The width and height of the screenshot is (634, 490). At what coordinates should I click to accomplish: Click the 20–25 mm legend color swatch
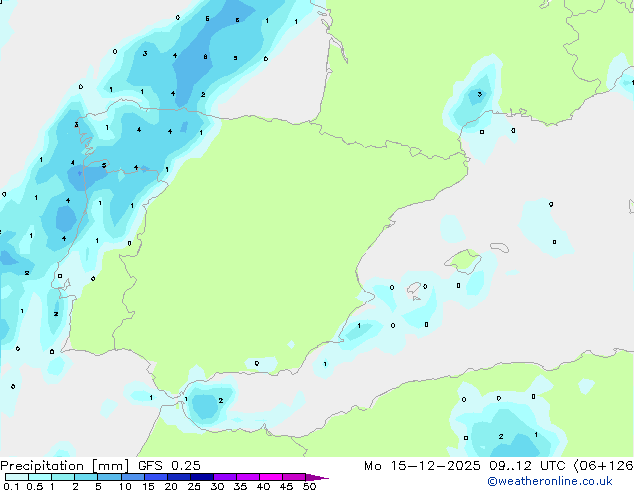point(178,477)
